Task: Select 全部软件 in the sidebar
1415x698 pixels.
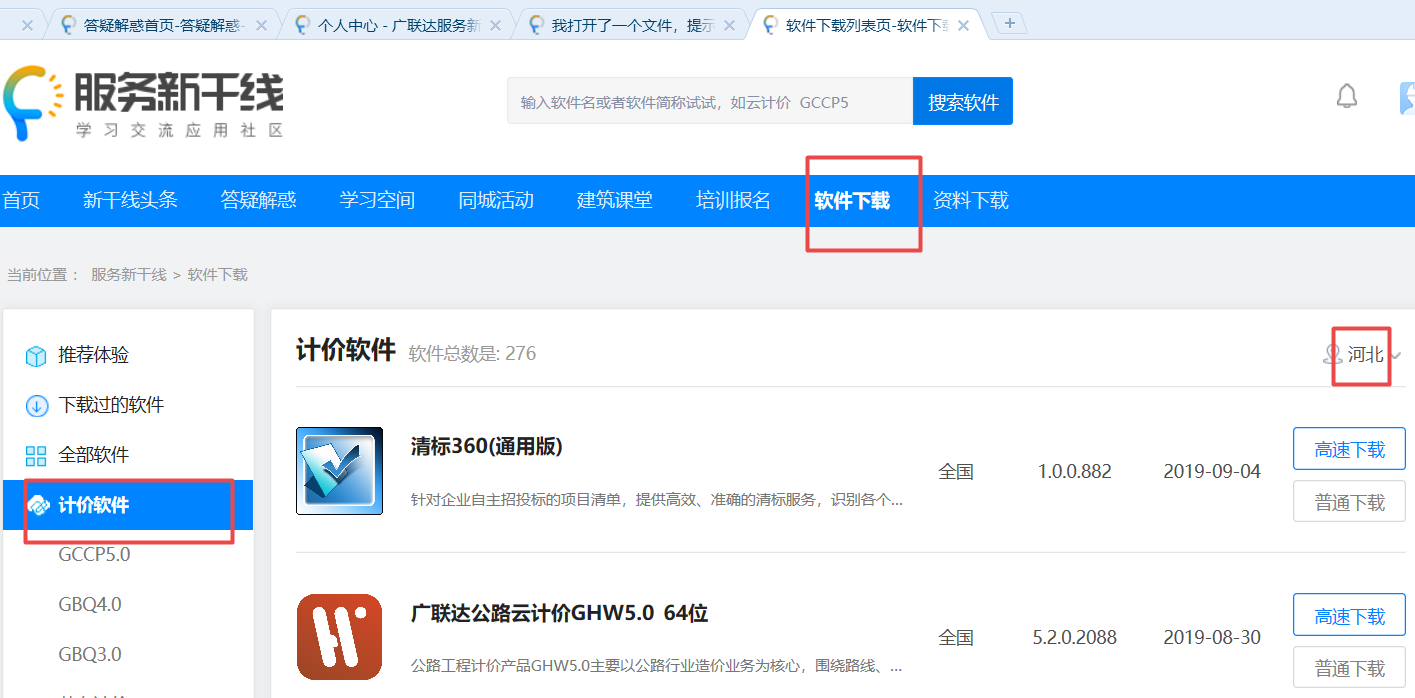Action: click(94, 456)
